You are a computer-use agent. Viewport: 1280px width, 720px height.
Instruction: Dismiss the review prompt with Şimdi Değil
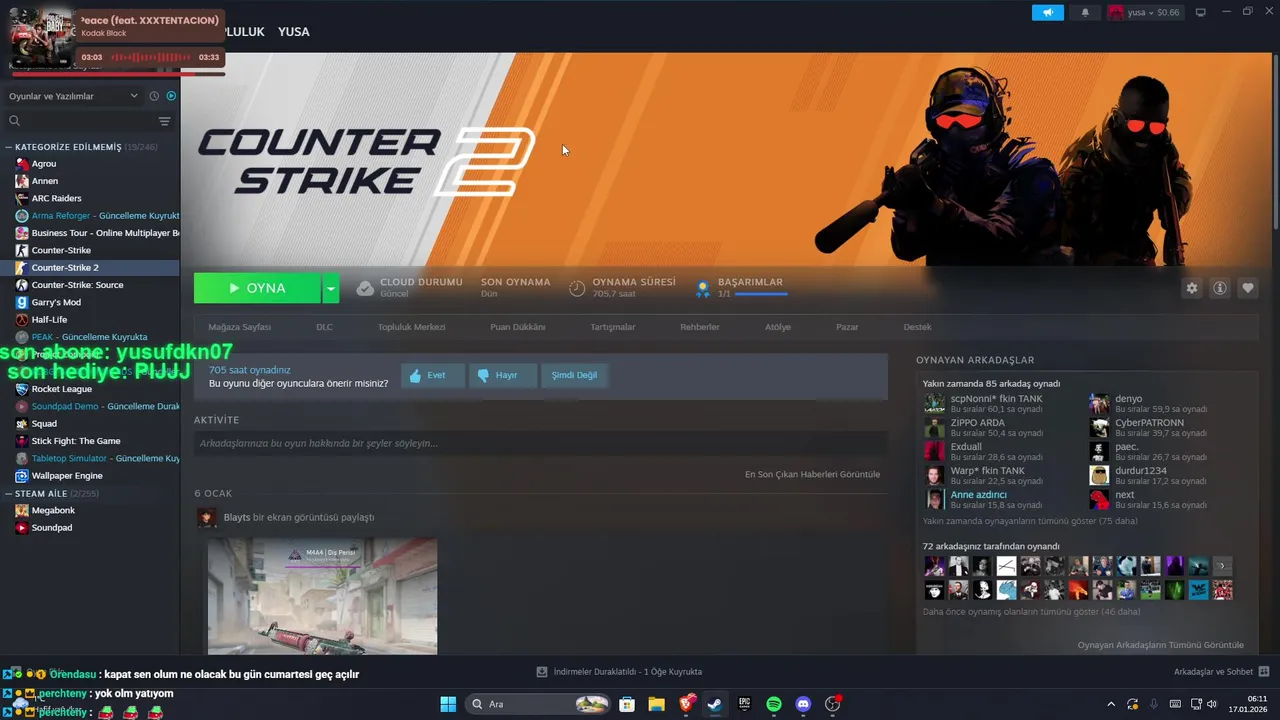[574, 375]
